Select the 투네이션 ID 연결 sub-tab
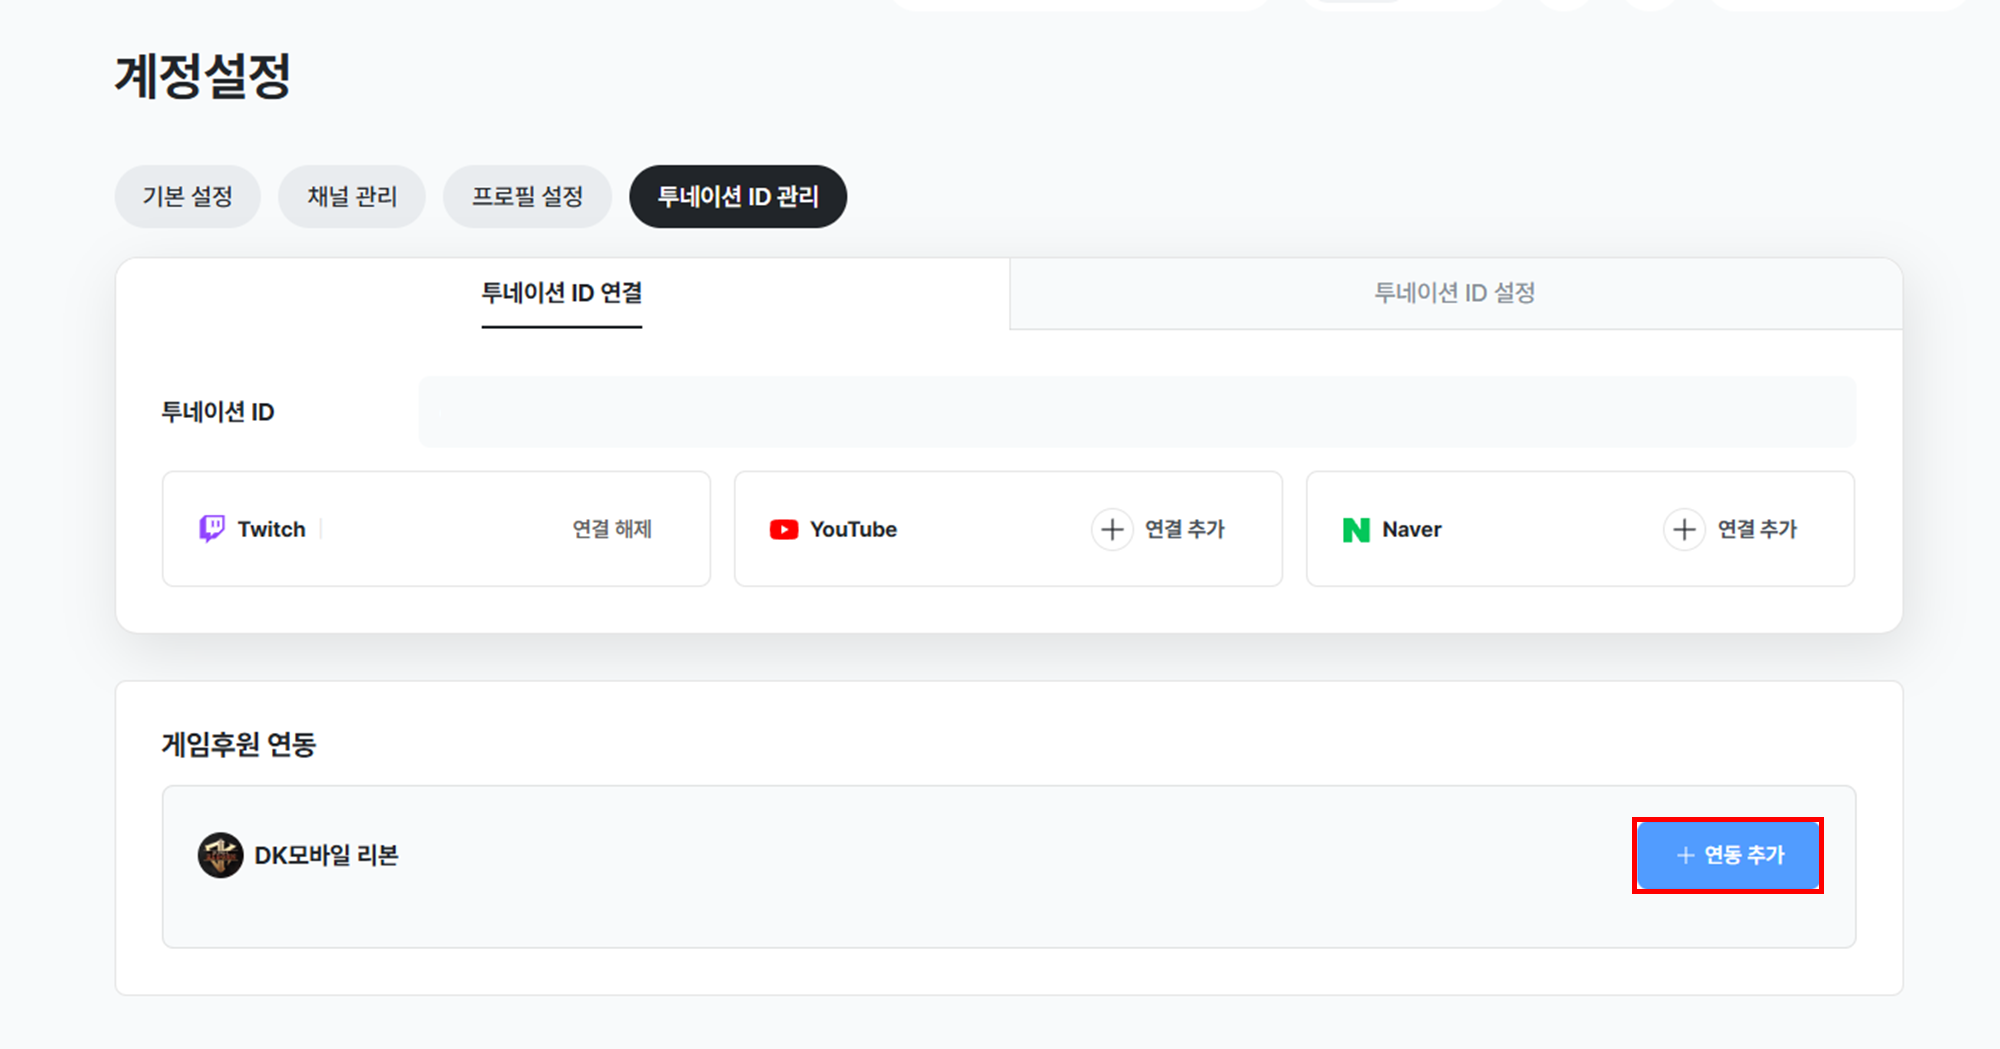 (x=562, y=293)
